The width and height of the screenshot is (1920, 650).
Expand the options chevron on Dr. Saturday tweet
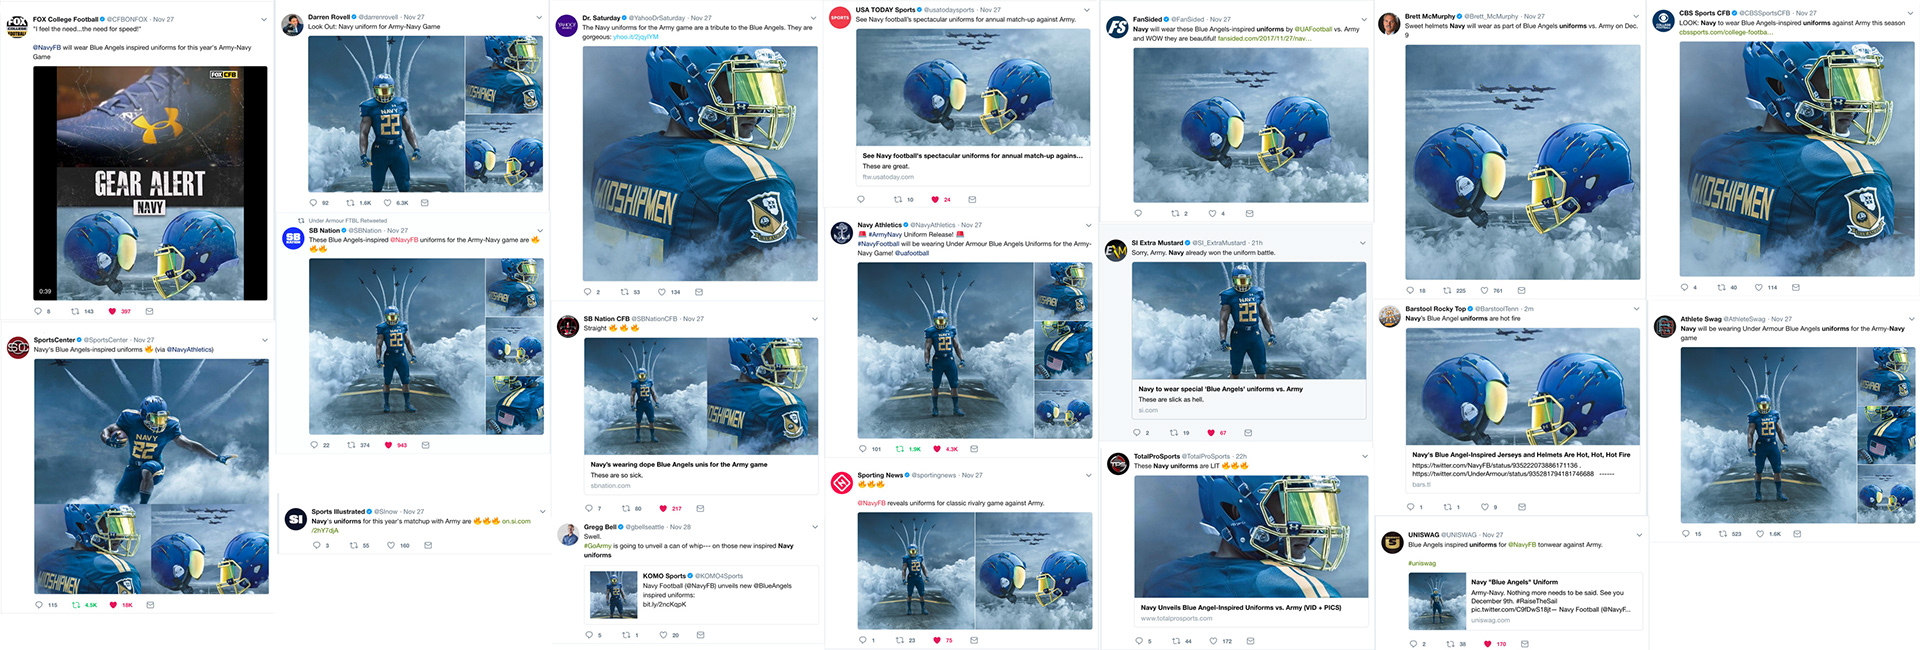click(x=815, y=18)
